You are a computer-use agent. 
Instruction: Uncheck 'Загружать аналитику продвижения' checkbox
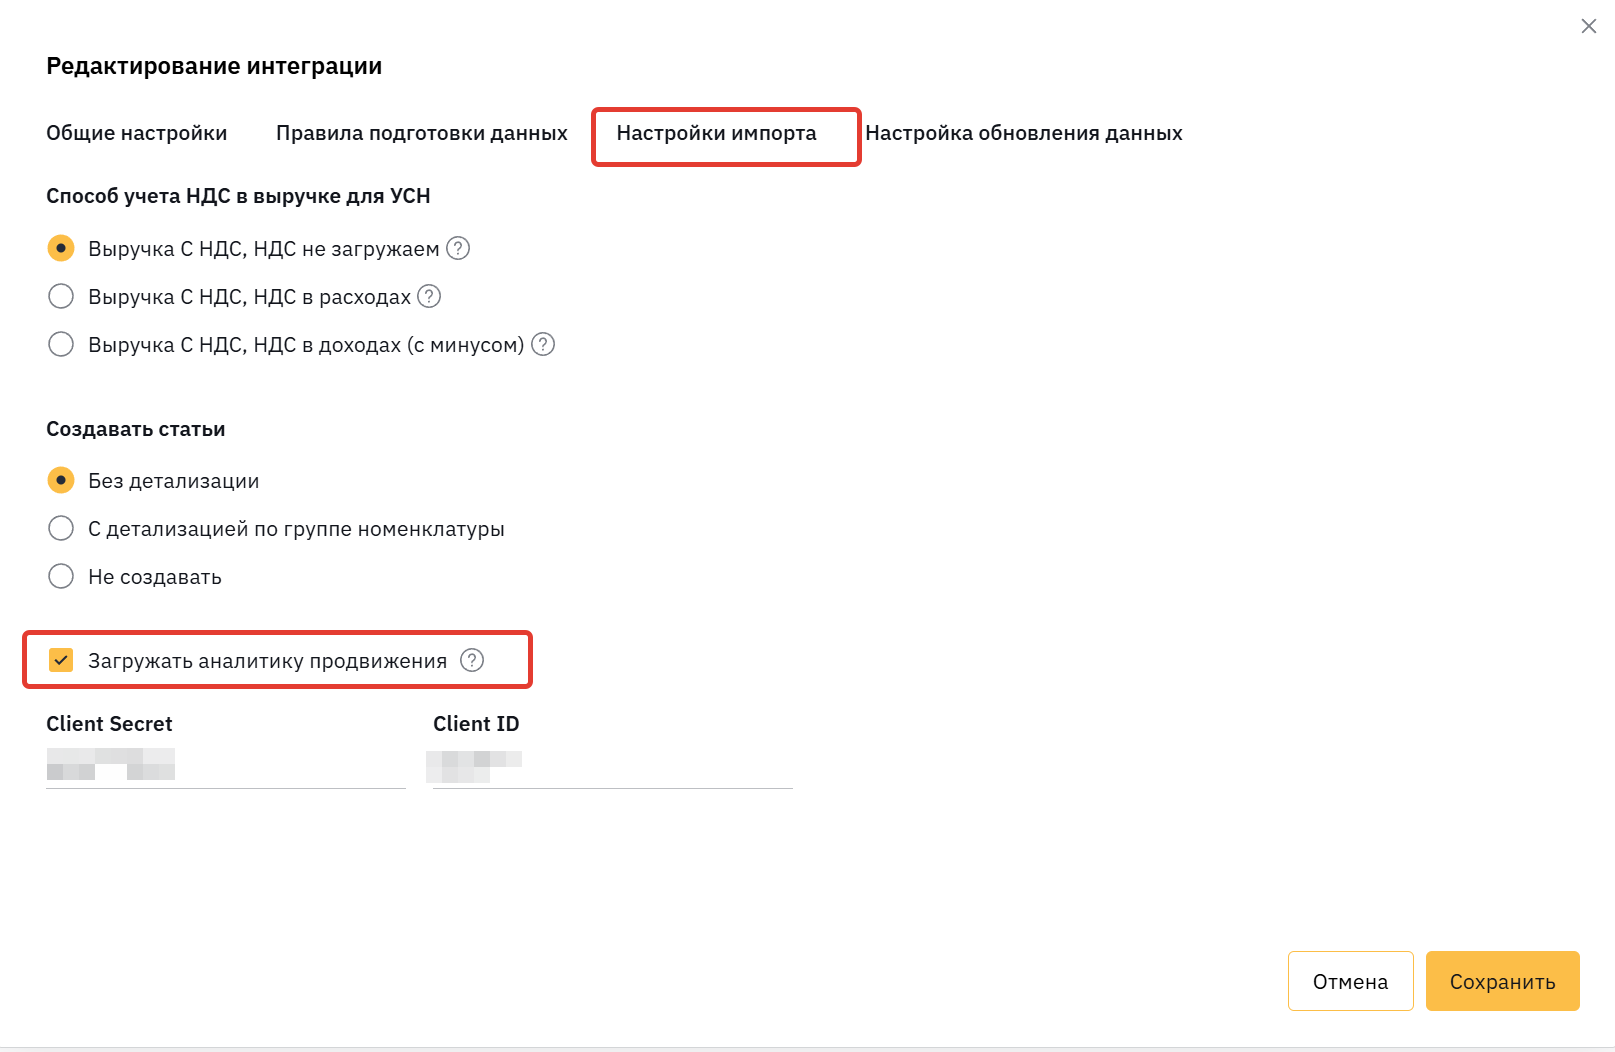click(61, 660)
